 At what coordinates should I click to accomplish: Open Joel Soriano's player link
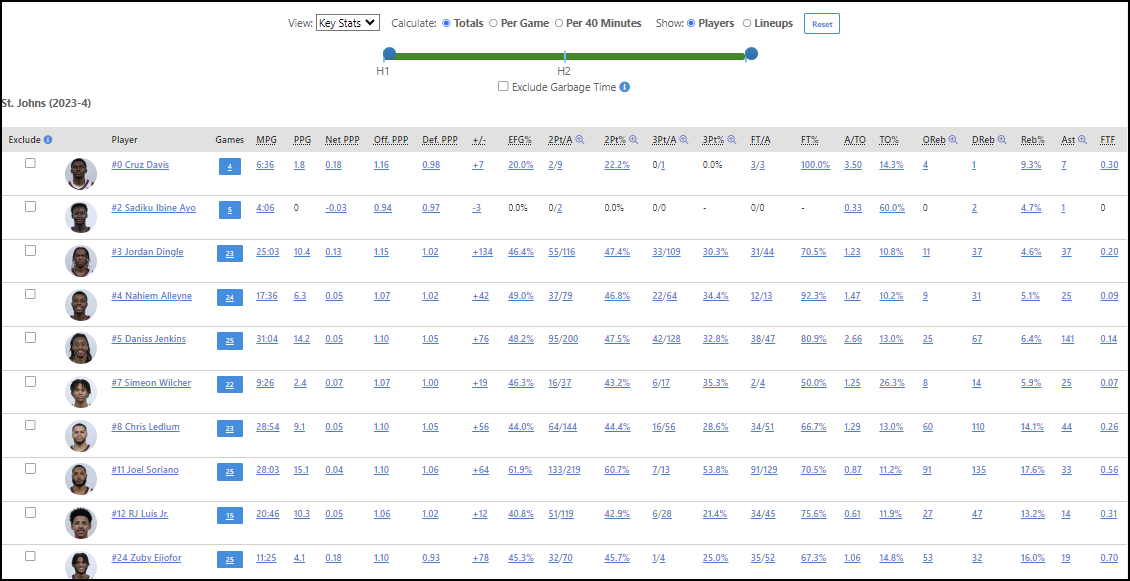143,470
